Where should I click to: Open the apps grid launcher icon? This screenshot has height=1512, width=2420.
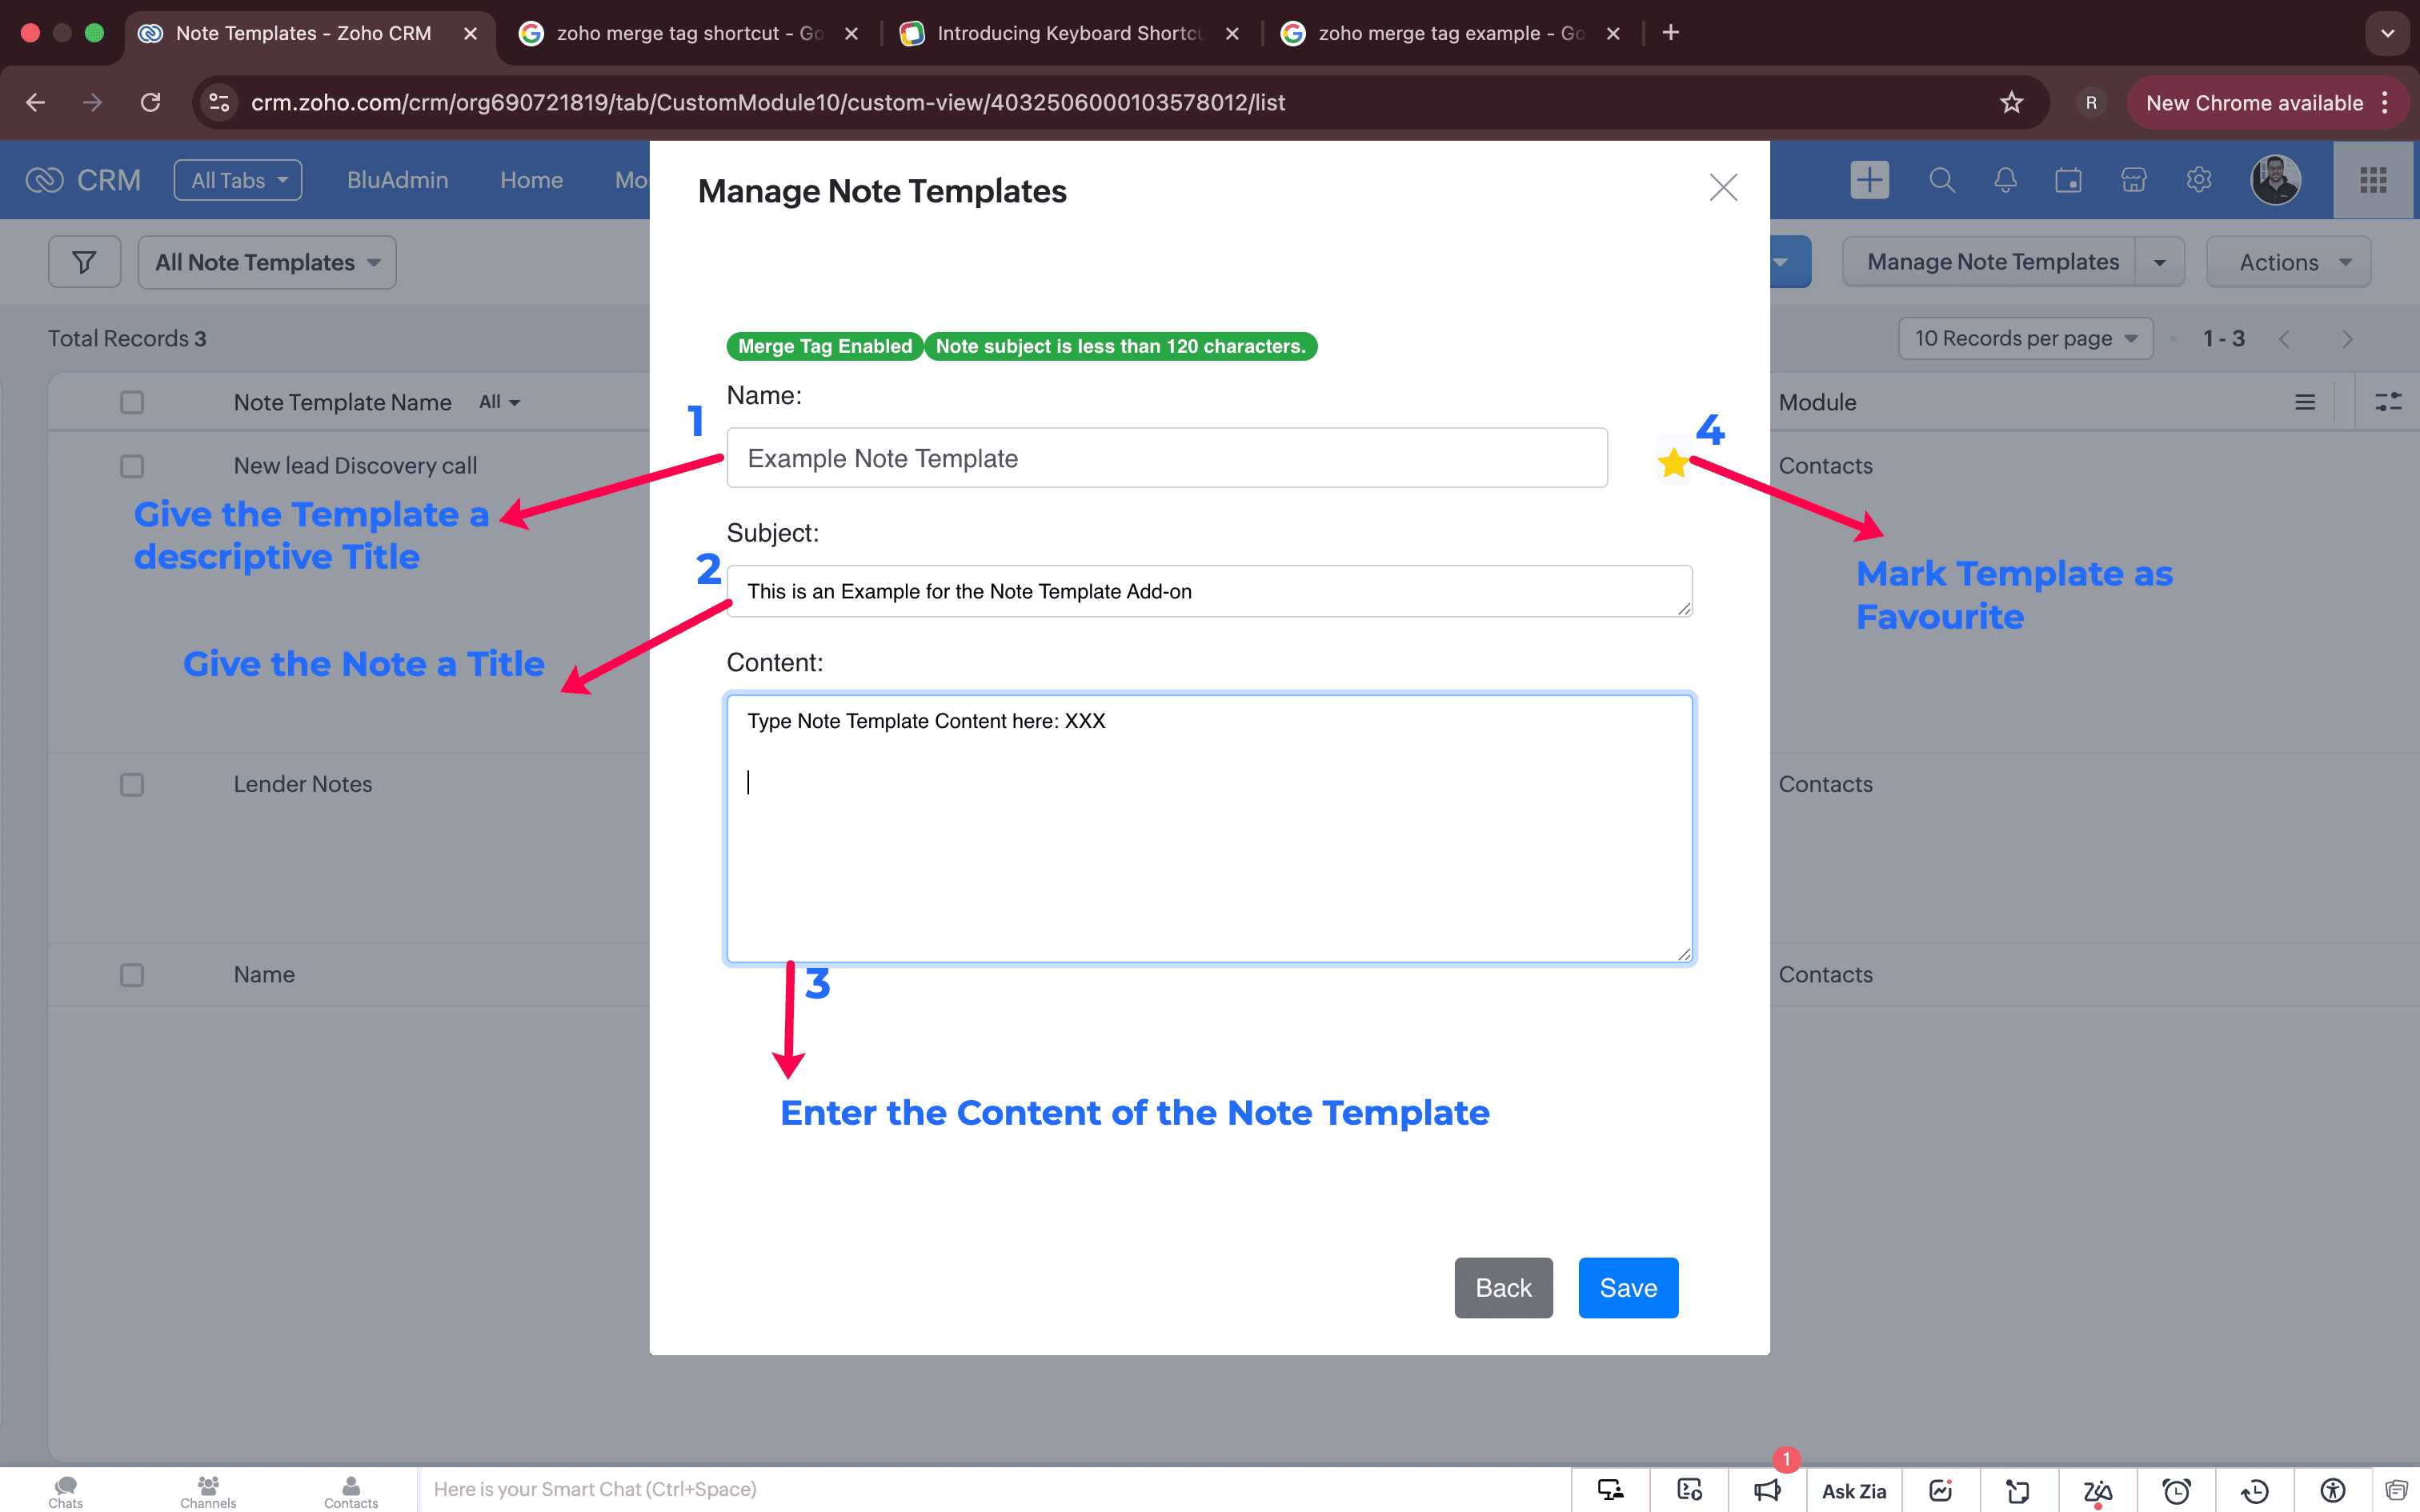[x=2373, y=180]
